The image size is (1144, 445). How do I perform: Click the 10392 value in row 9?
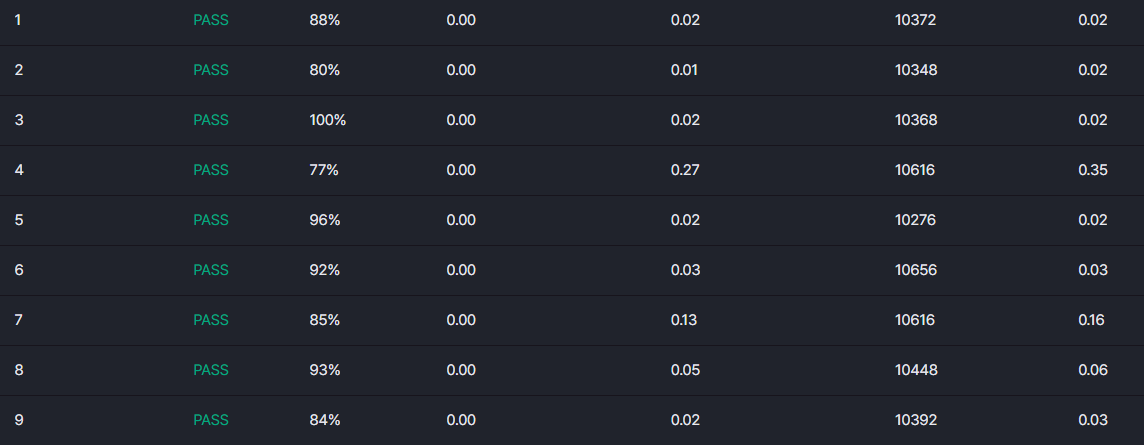coord(916,420)
